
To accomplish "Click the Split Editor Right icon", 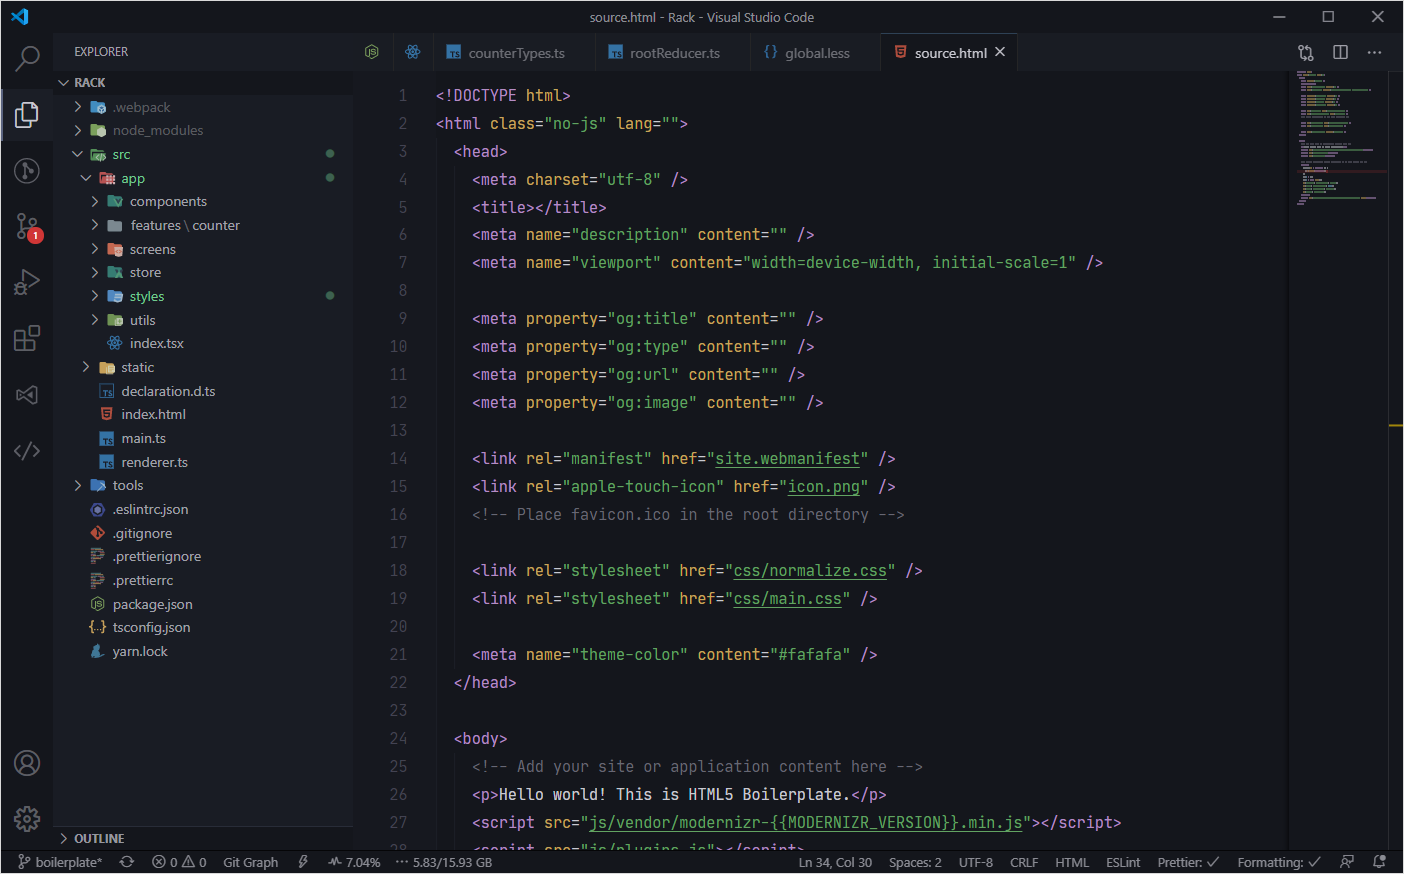I will (1340, 52).
